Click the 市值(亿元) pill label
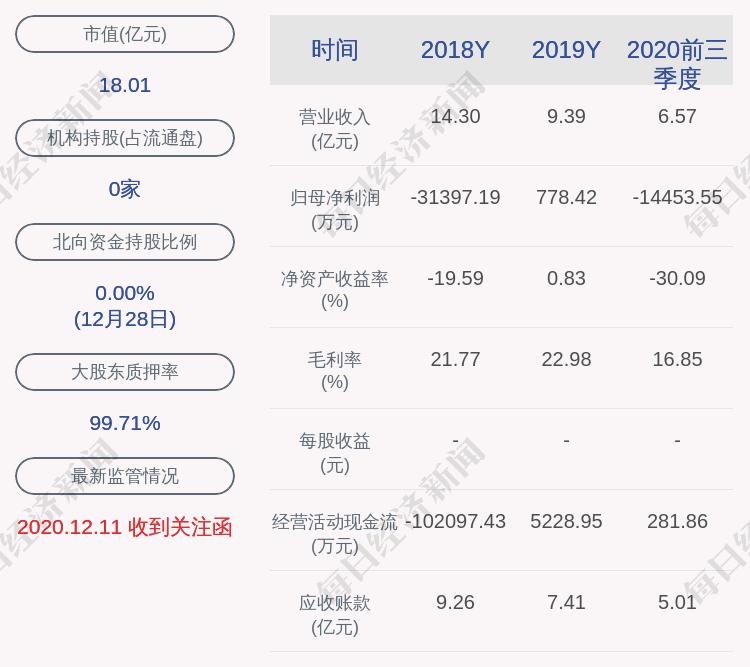This screenshot has height=667, width=750. coord(125,34)
